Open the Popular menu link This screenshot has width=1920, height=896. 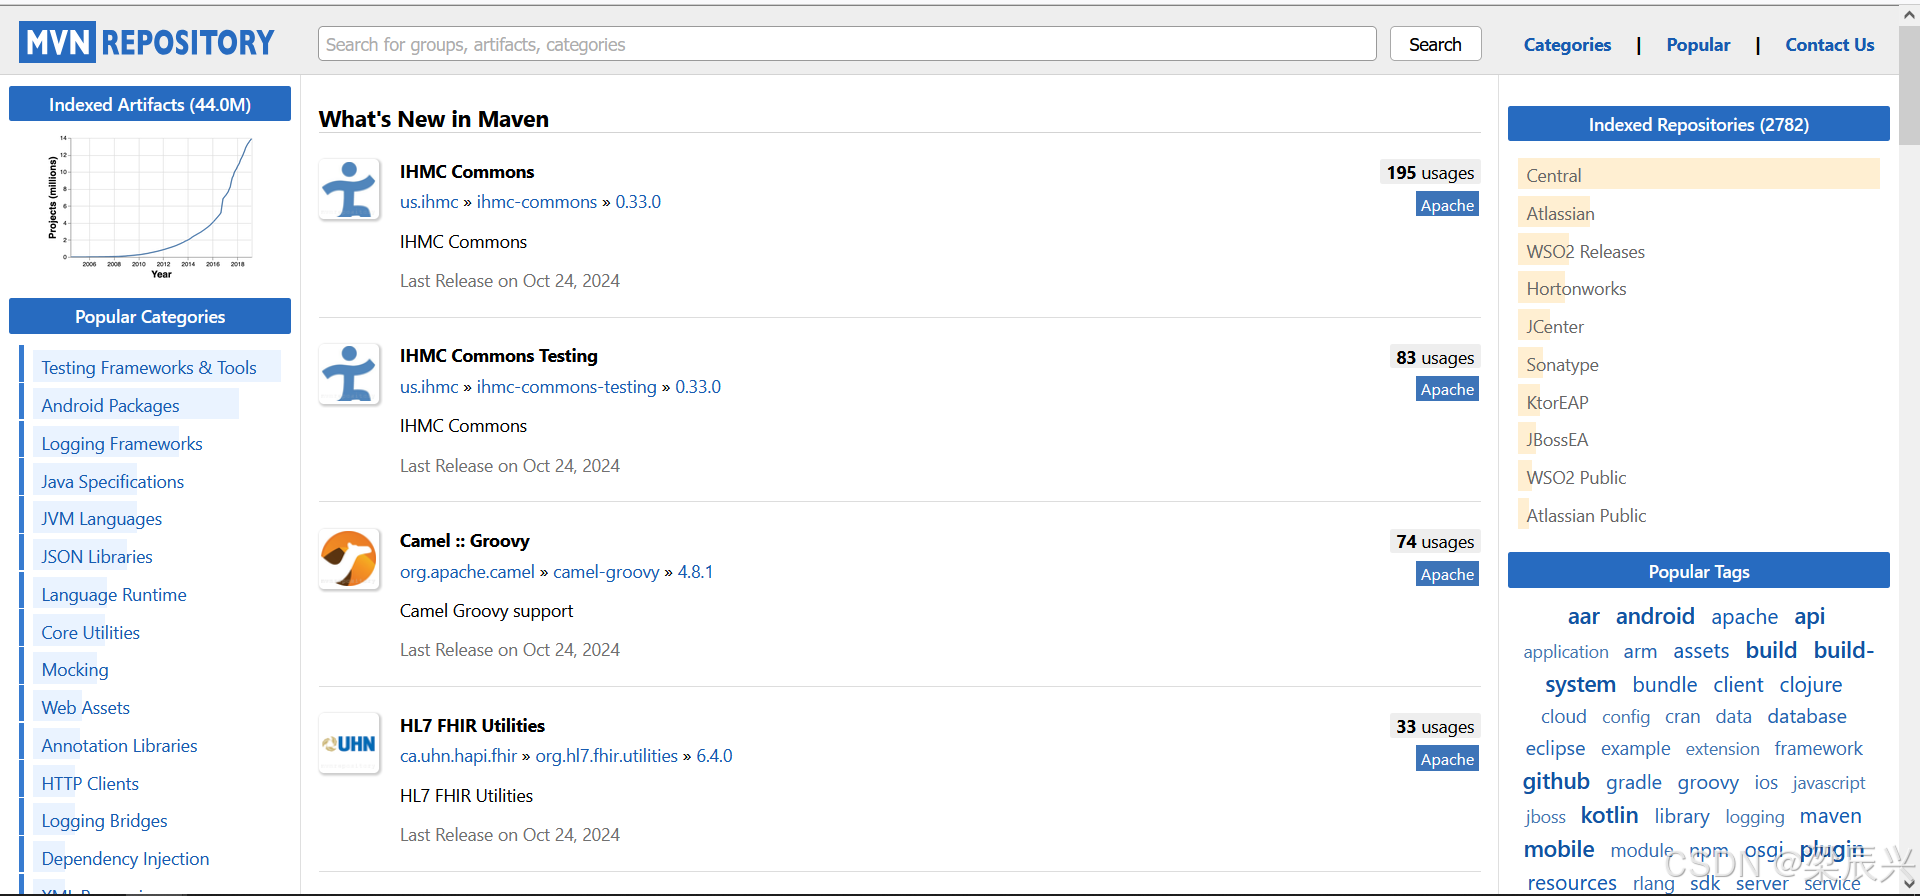(x=1698, y=45)
